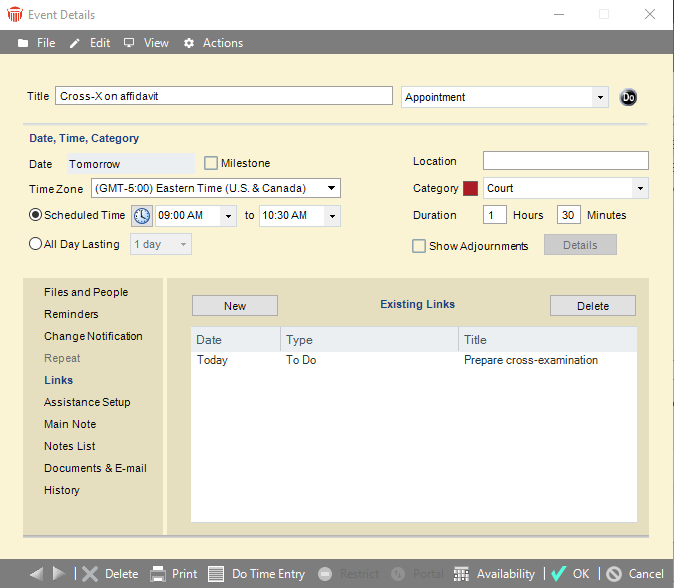Go to next event arrow
The height and width of the screenshot is (588, 674).
coord(58,574)
